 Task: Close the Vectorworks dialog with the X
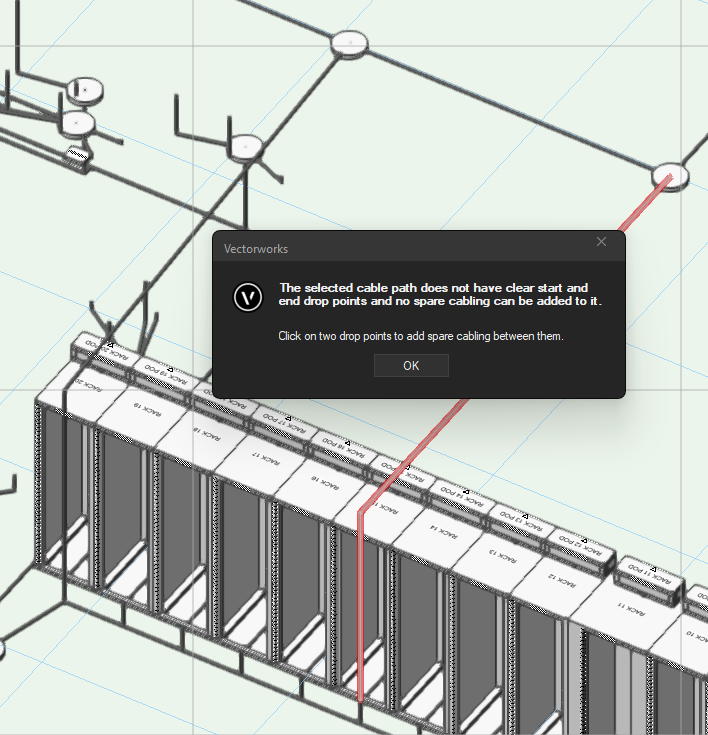click(601, 242)
